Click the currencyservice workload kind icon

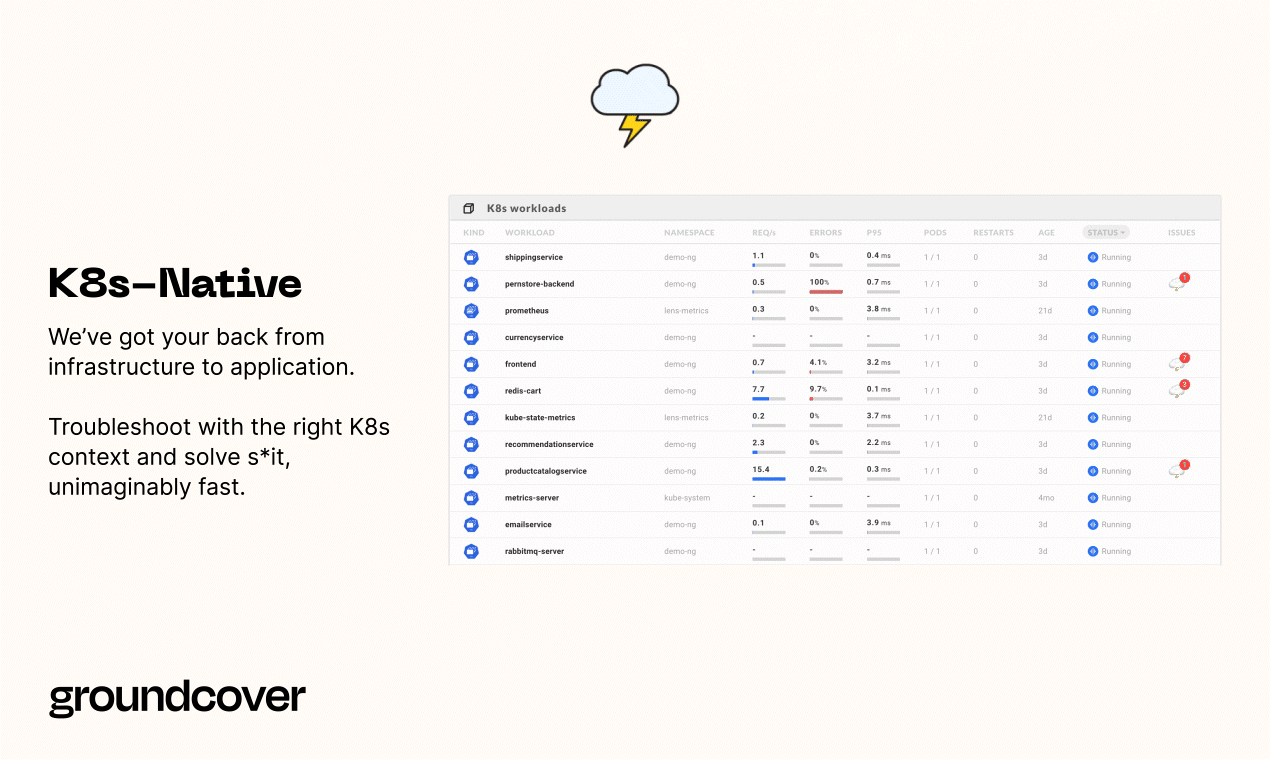pos(471,337)
